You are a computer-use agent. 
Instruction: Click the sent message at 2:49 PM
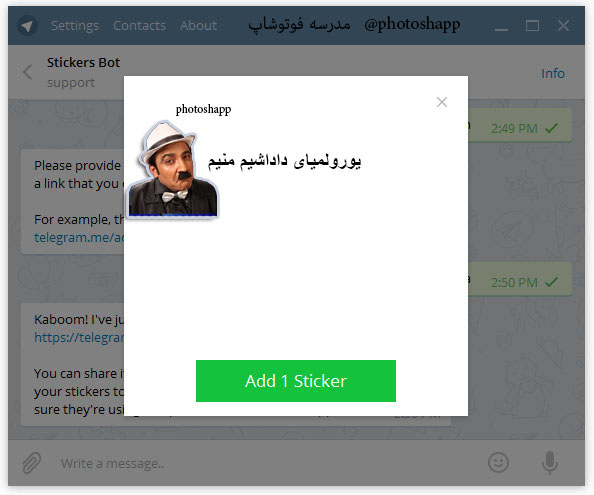click(x=520, y=125)
